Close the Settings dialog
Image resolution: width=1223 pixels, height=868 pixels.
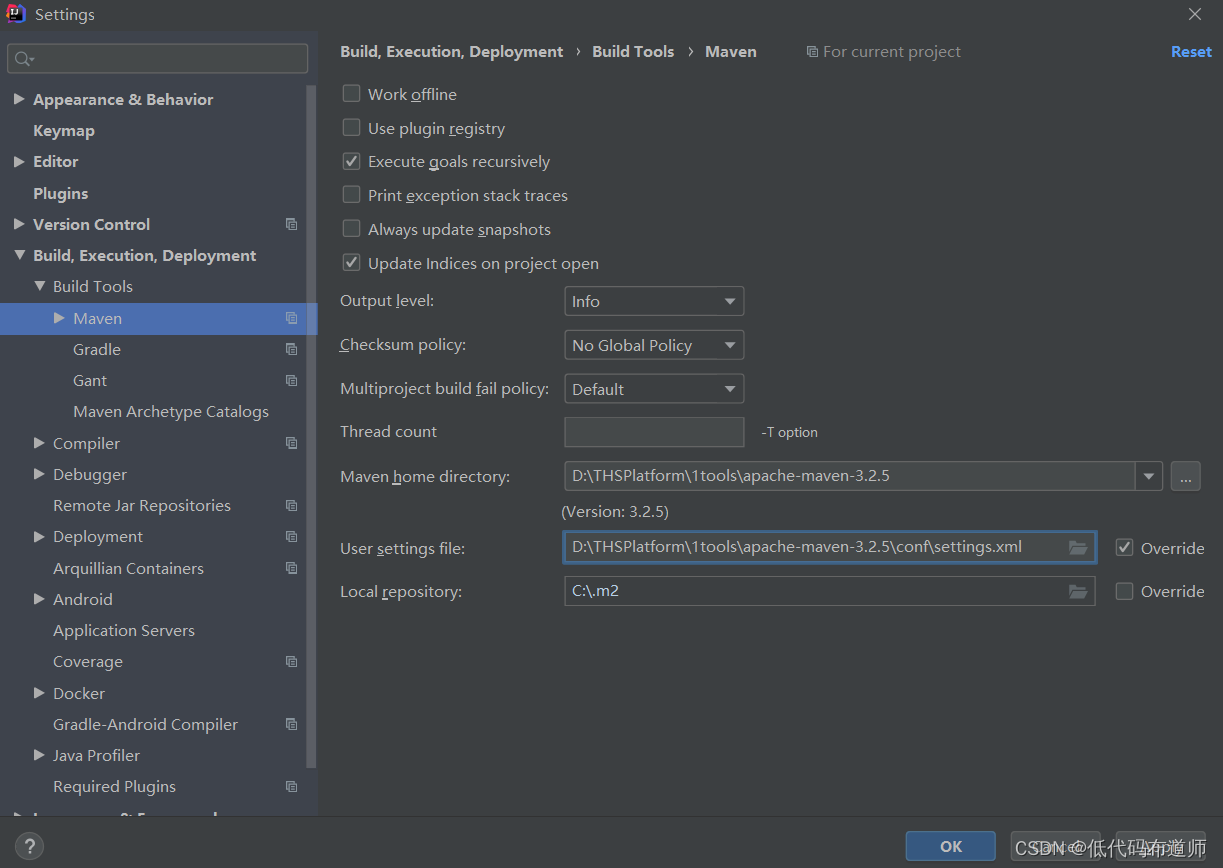click(x=1195, y=14)
